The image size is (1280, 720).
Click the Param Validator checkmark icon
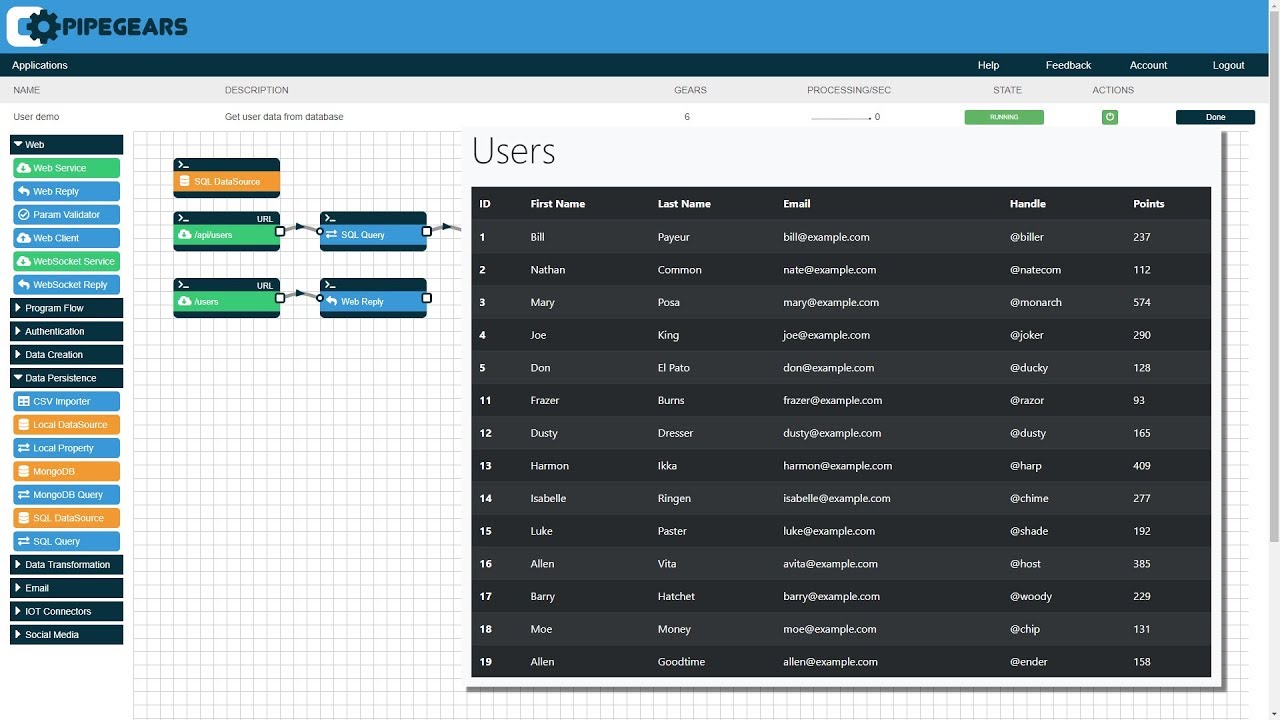[24, 214]
